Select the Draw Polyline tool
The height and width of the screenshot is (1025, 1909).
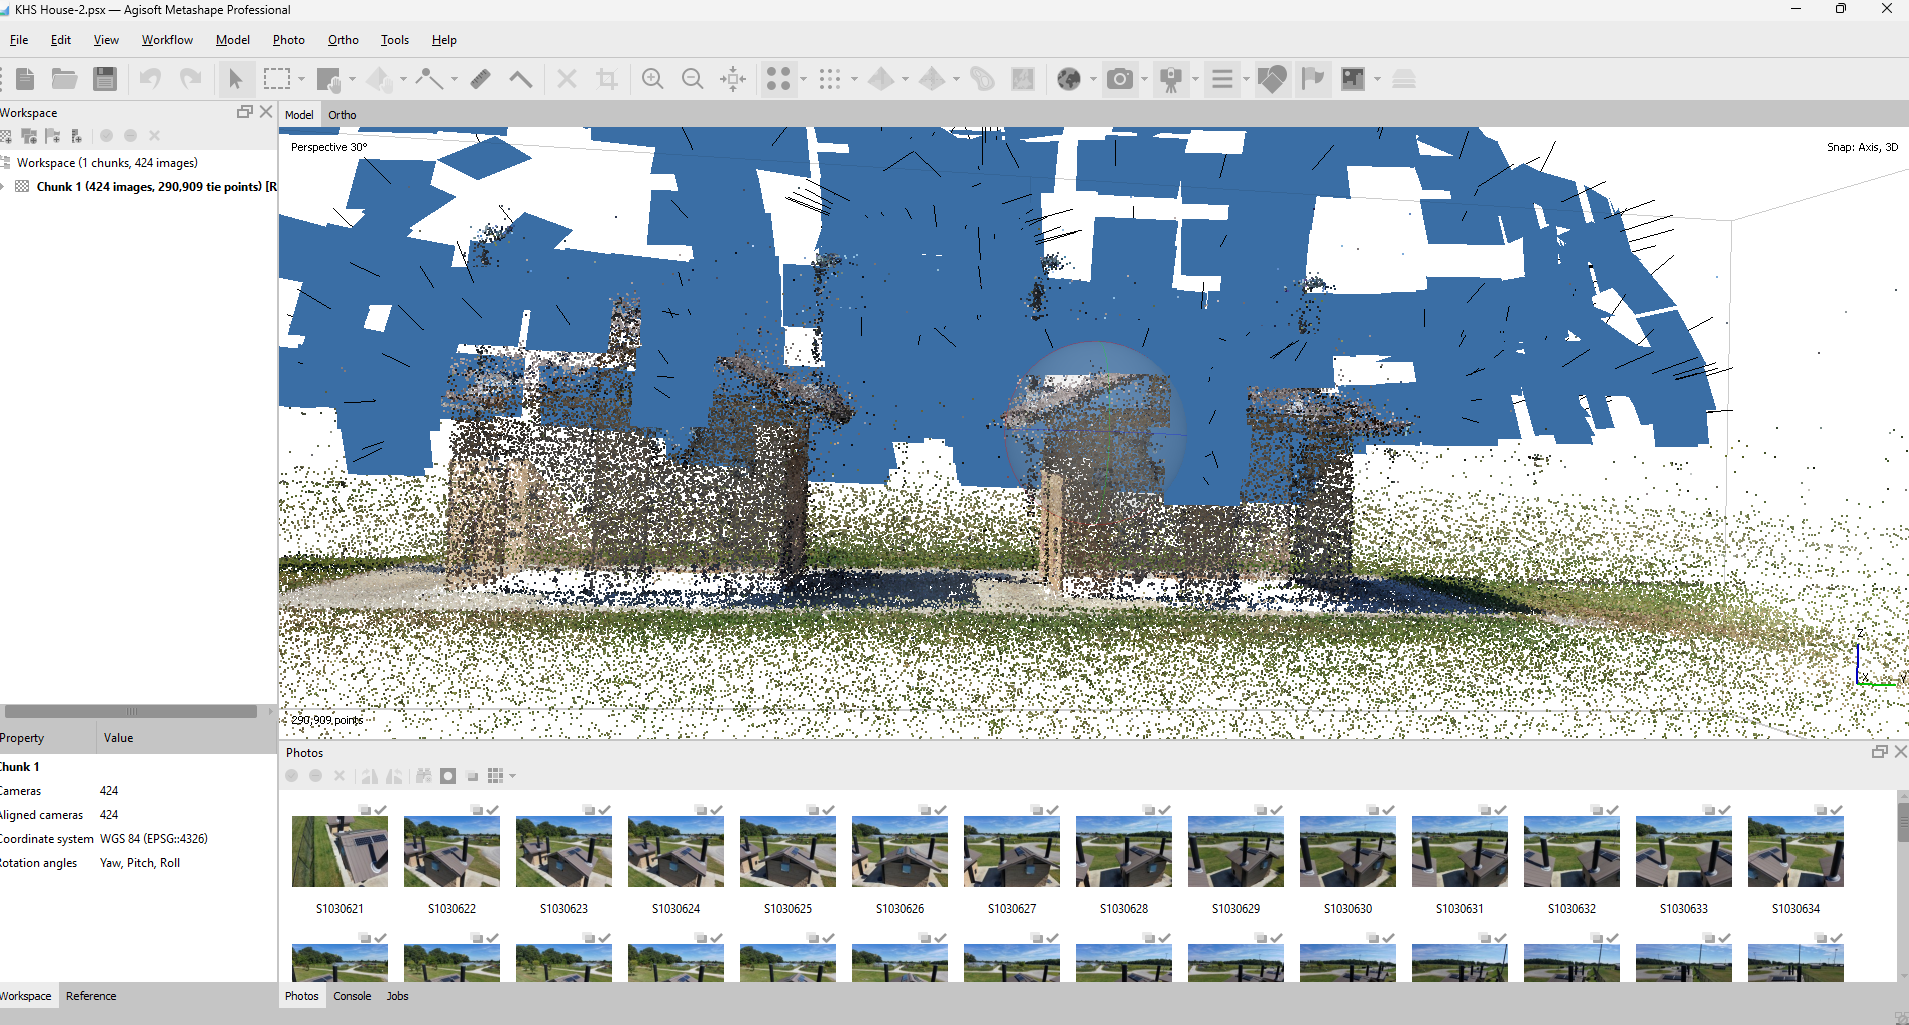430,79
